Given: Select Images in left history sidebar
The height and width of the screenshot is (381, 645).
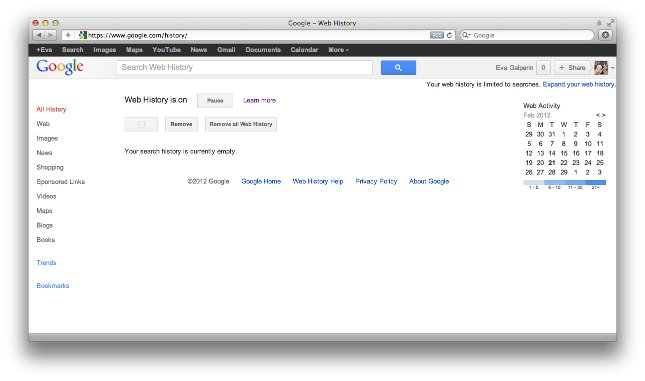Looking at the screenshot, I should point(47,138).
